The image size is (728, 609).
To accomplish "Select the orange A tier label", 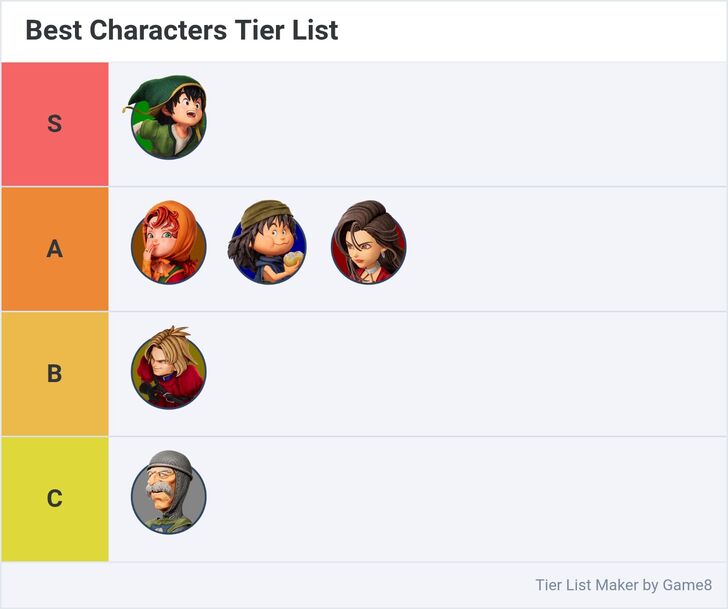I will point(55,249).
